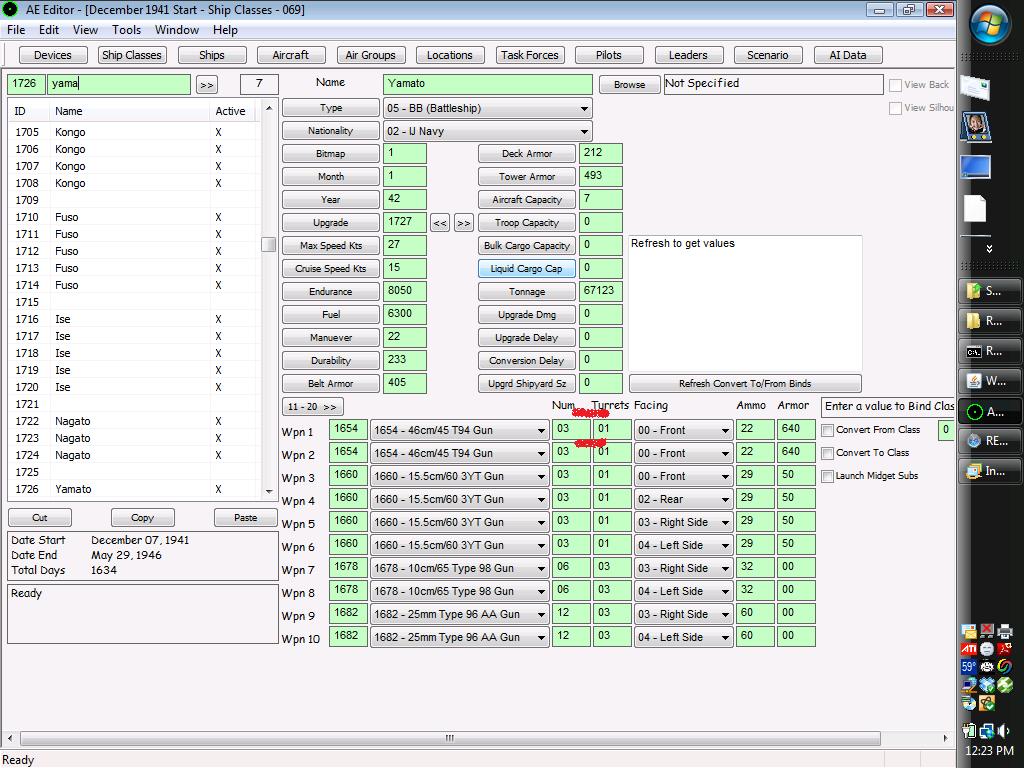Select the Nagato row 1722
The width and height of the screenshot is (1024, 768).
point(135,421)
